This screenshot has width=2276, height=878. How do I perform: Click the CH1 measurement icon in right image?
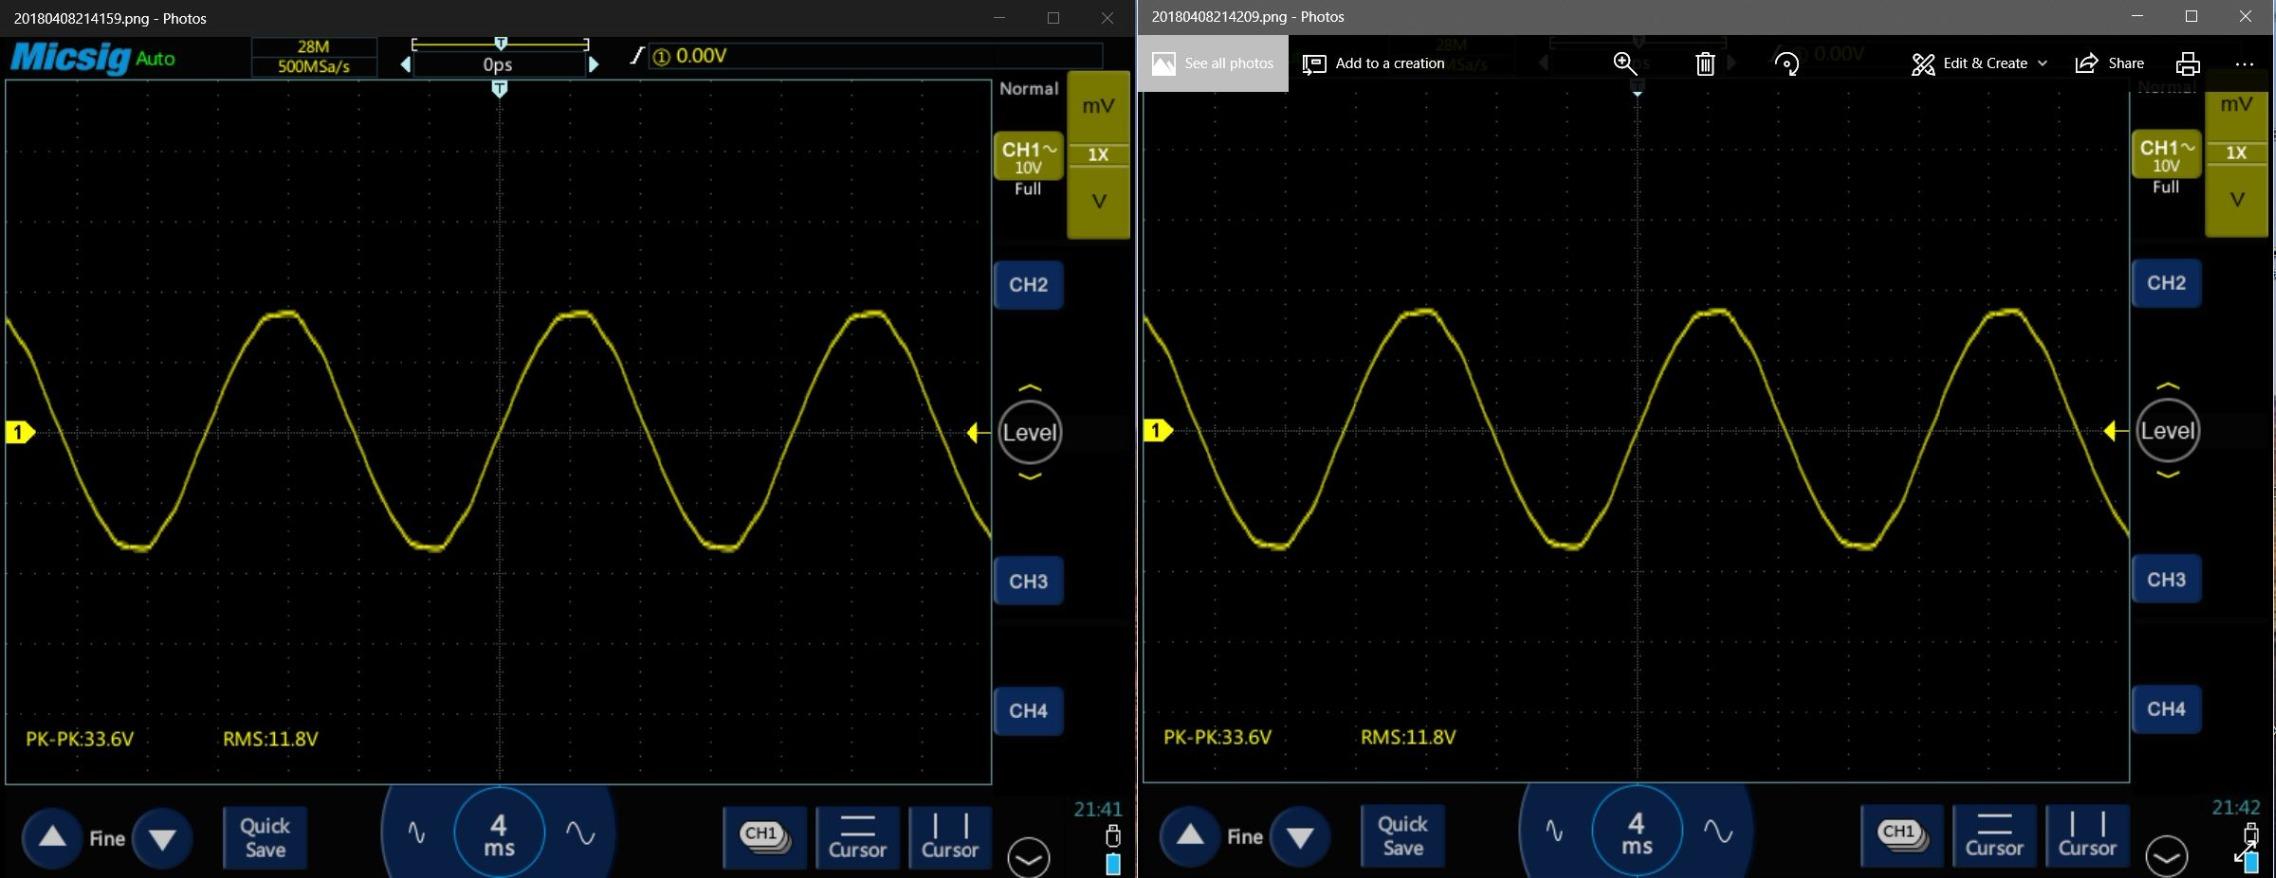coord(1901,835)
